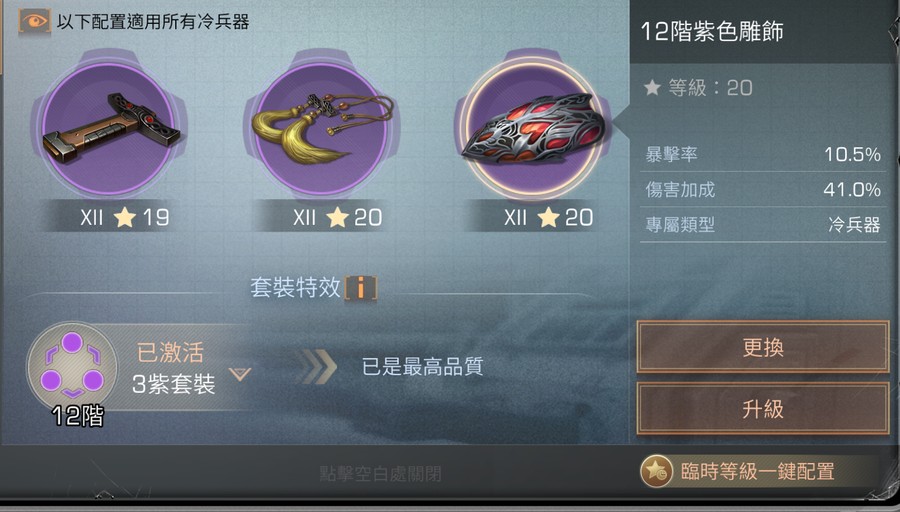
Task: Click the 等級：20 star level label
Action: coord(698,88)
